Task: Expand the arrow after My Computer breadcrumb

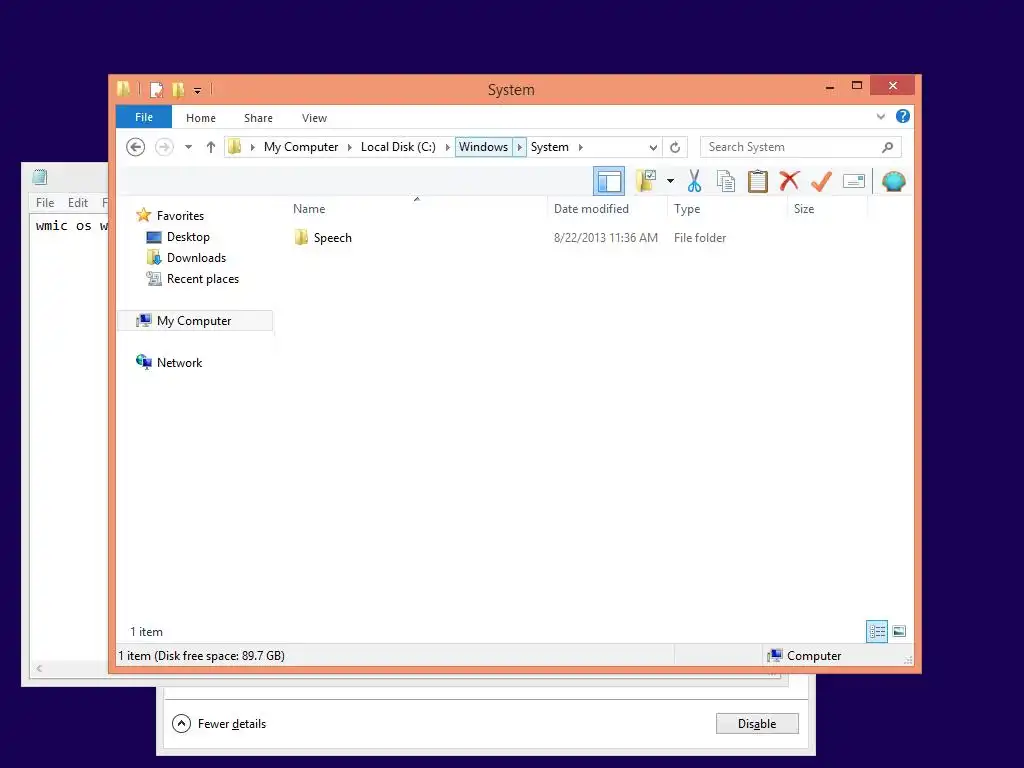Action: pos(349,147)
